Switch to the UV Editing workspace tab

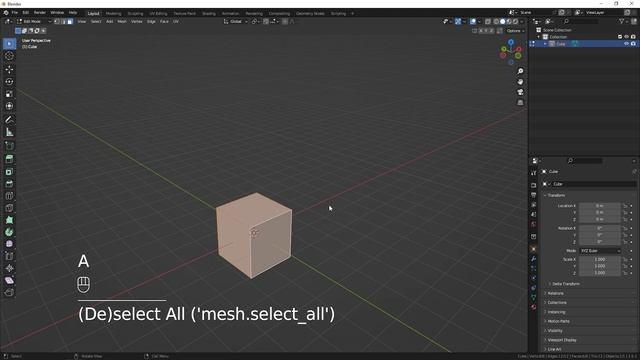(x=158, y=13)
